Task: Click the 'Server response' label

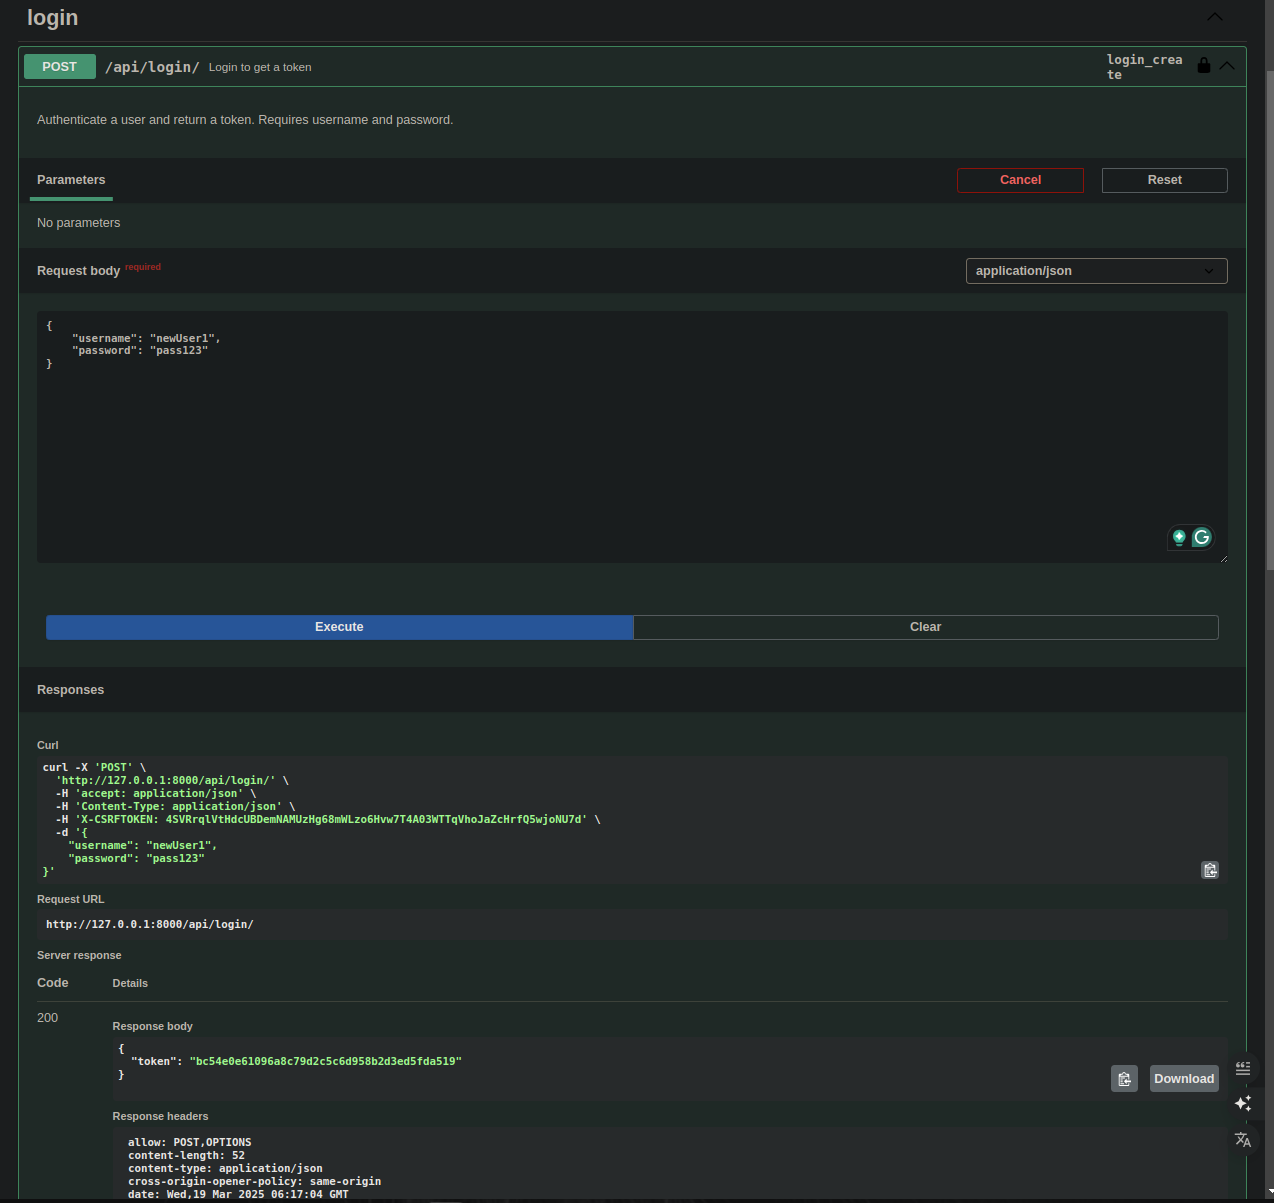Action: point(79,955)
